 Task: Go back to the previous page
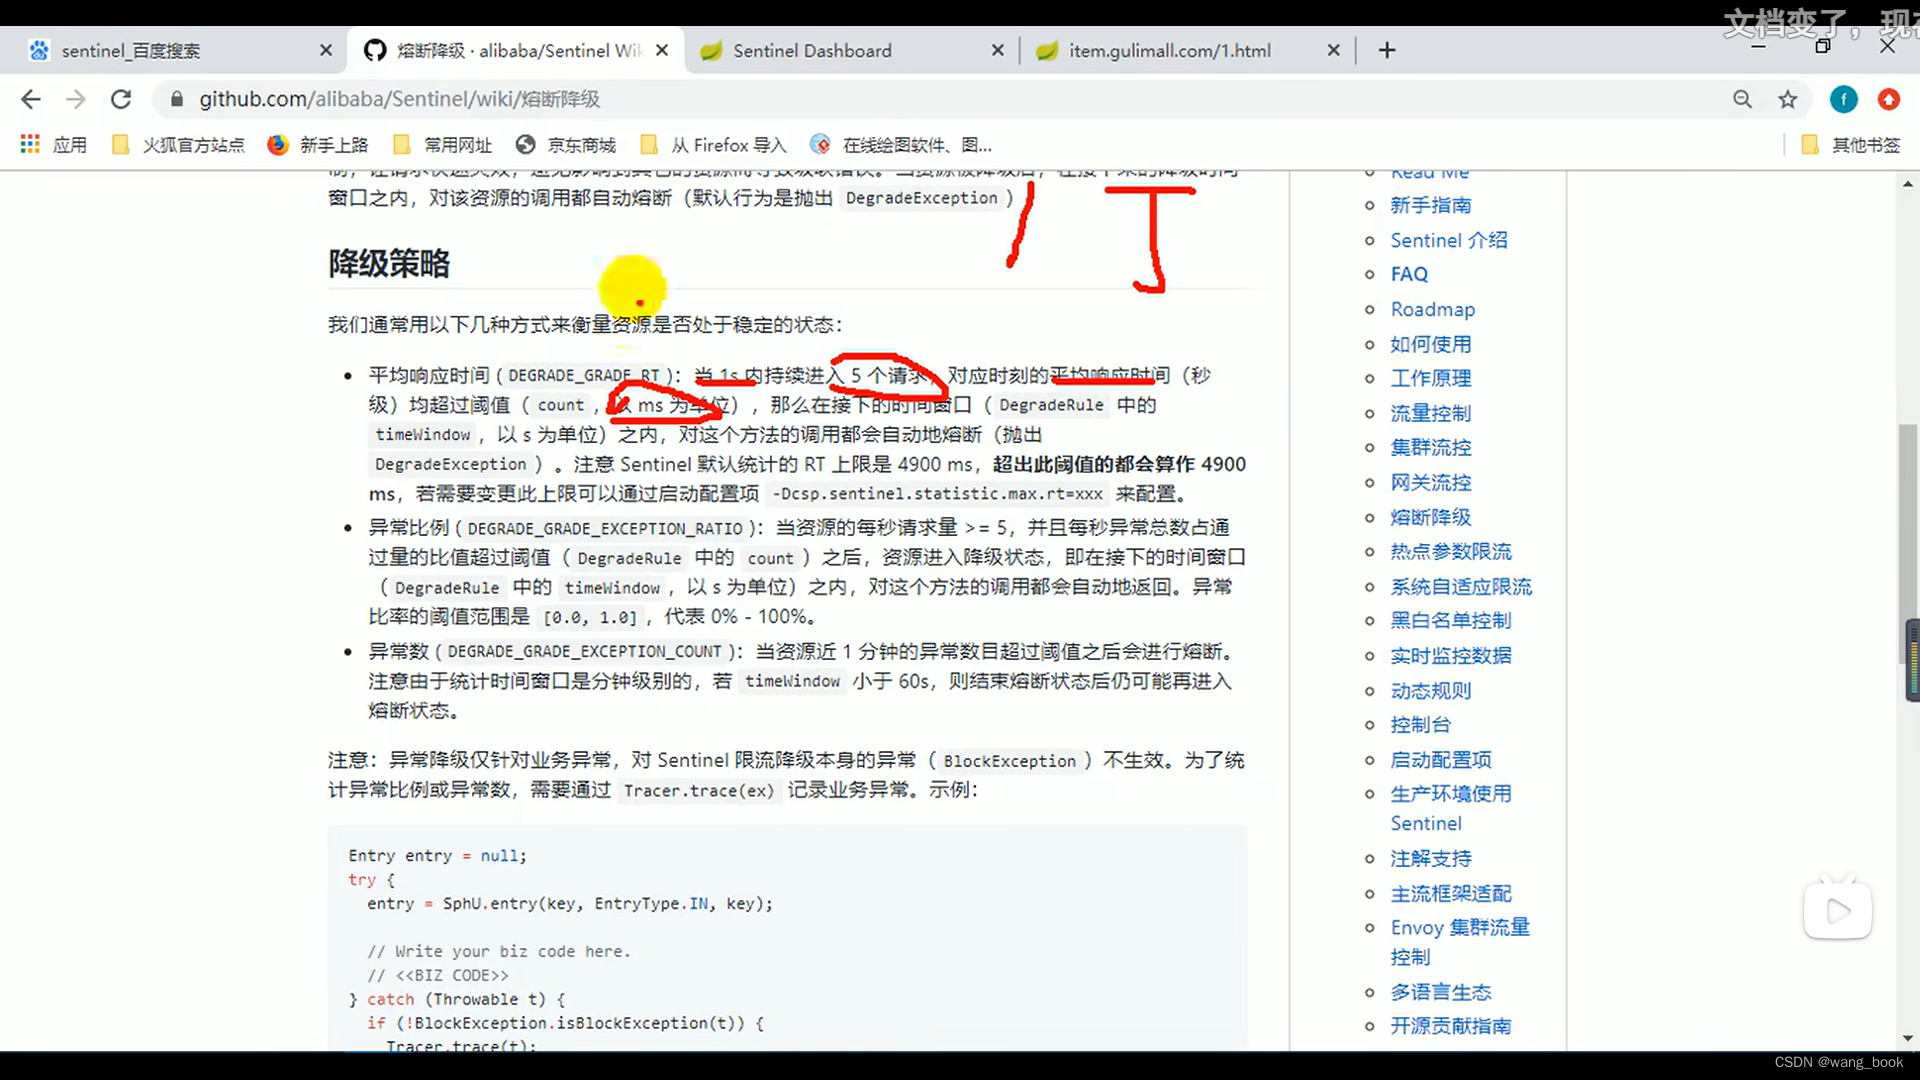pos(31,99)
